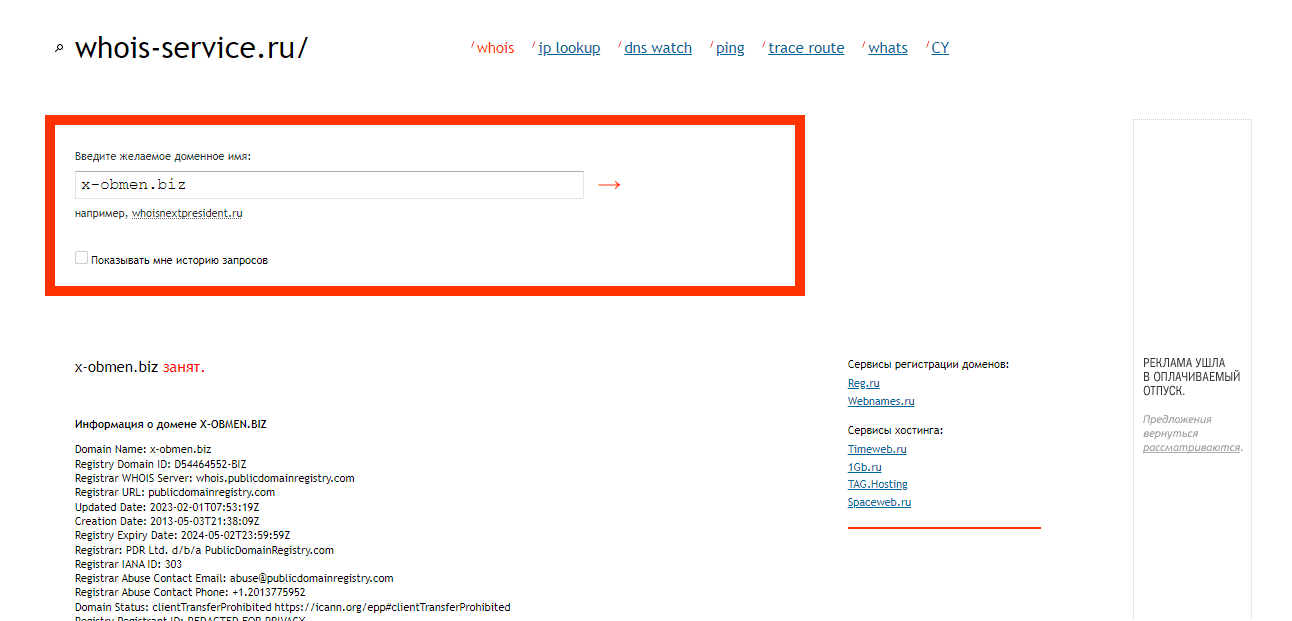Image resolution: width=1292 pixels, height=621 pixels.
Task: Go to the ping tool
Action: coord(730,48)
